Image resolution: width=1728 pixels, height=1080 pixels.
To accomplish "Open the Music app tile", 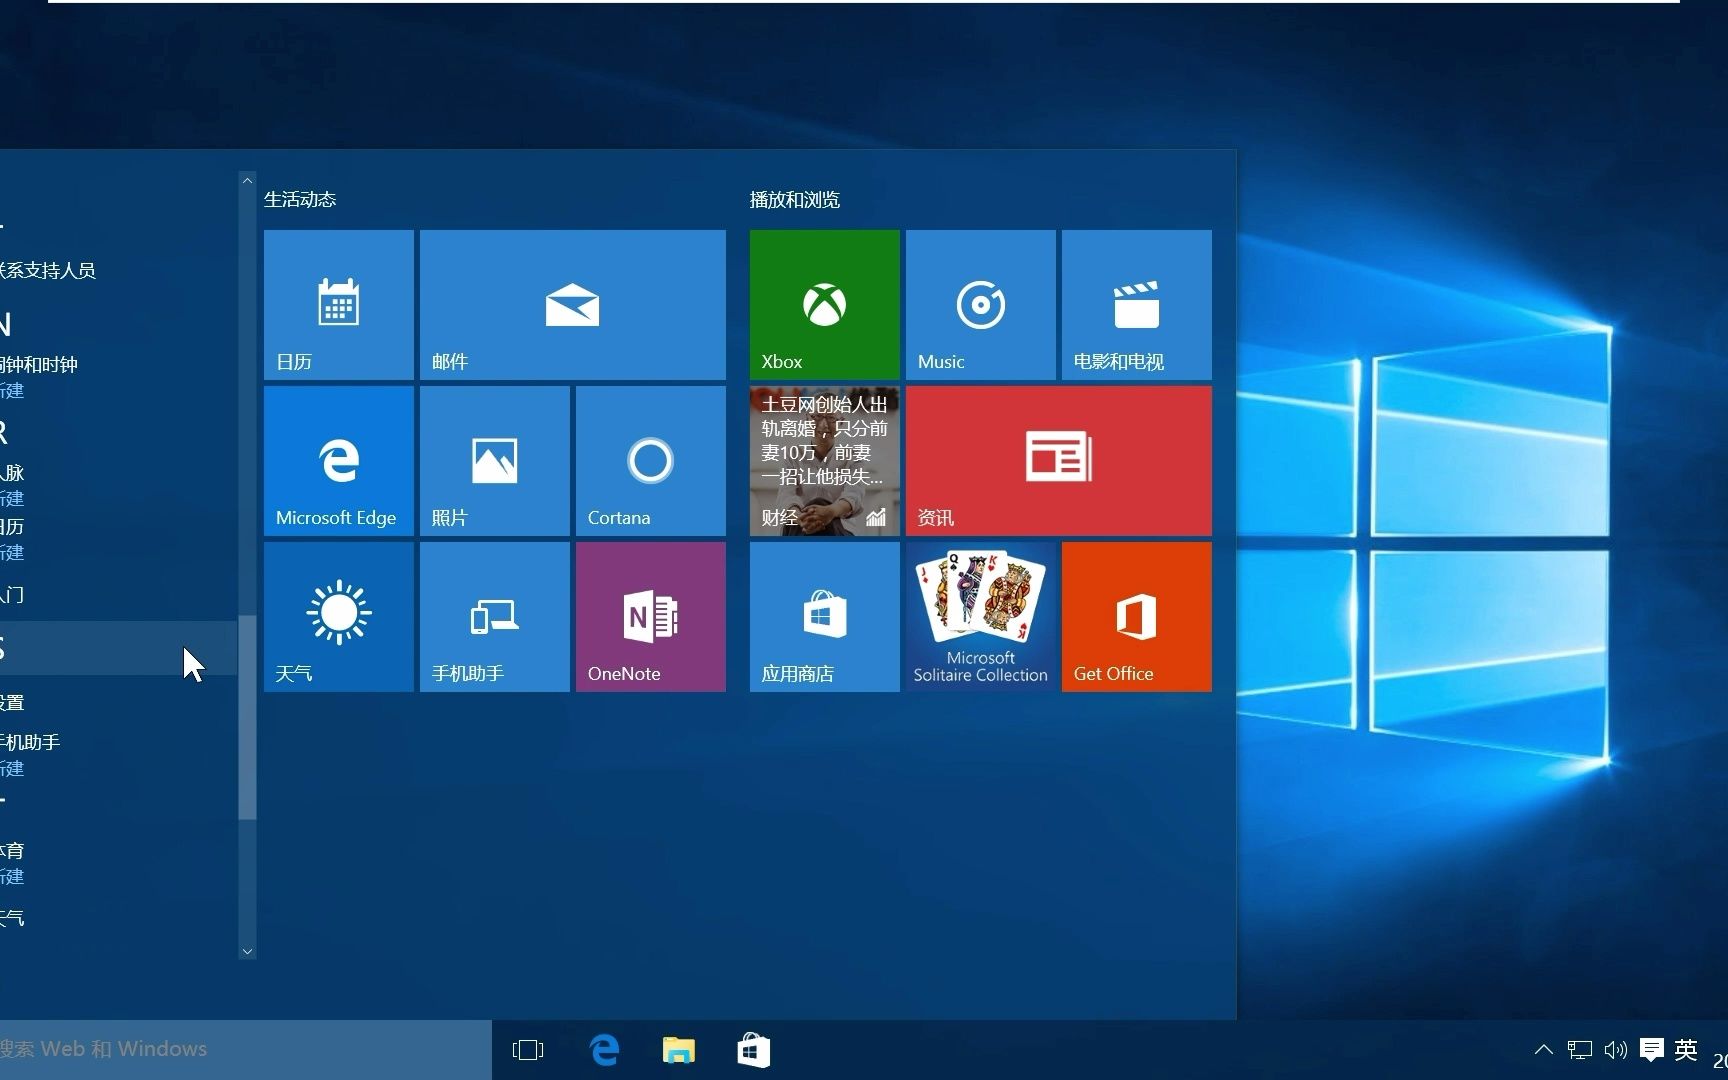I will pos(979,304).
